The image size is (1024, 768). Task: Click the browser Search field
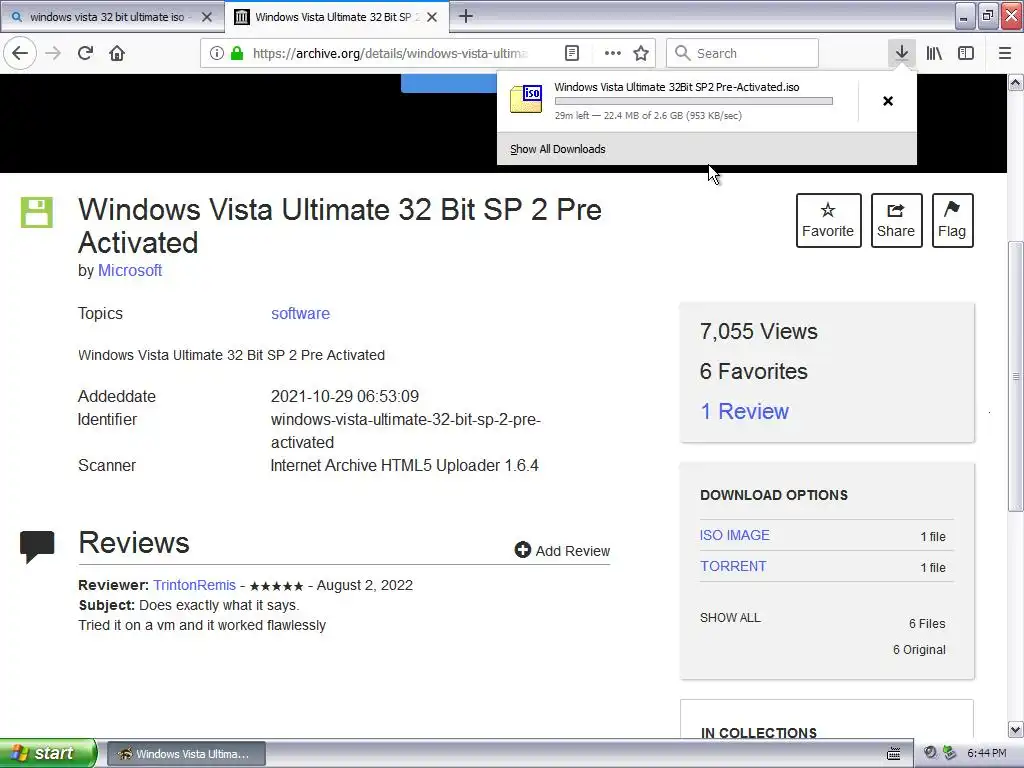pyautogui.click(x=743, y=53)
